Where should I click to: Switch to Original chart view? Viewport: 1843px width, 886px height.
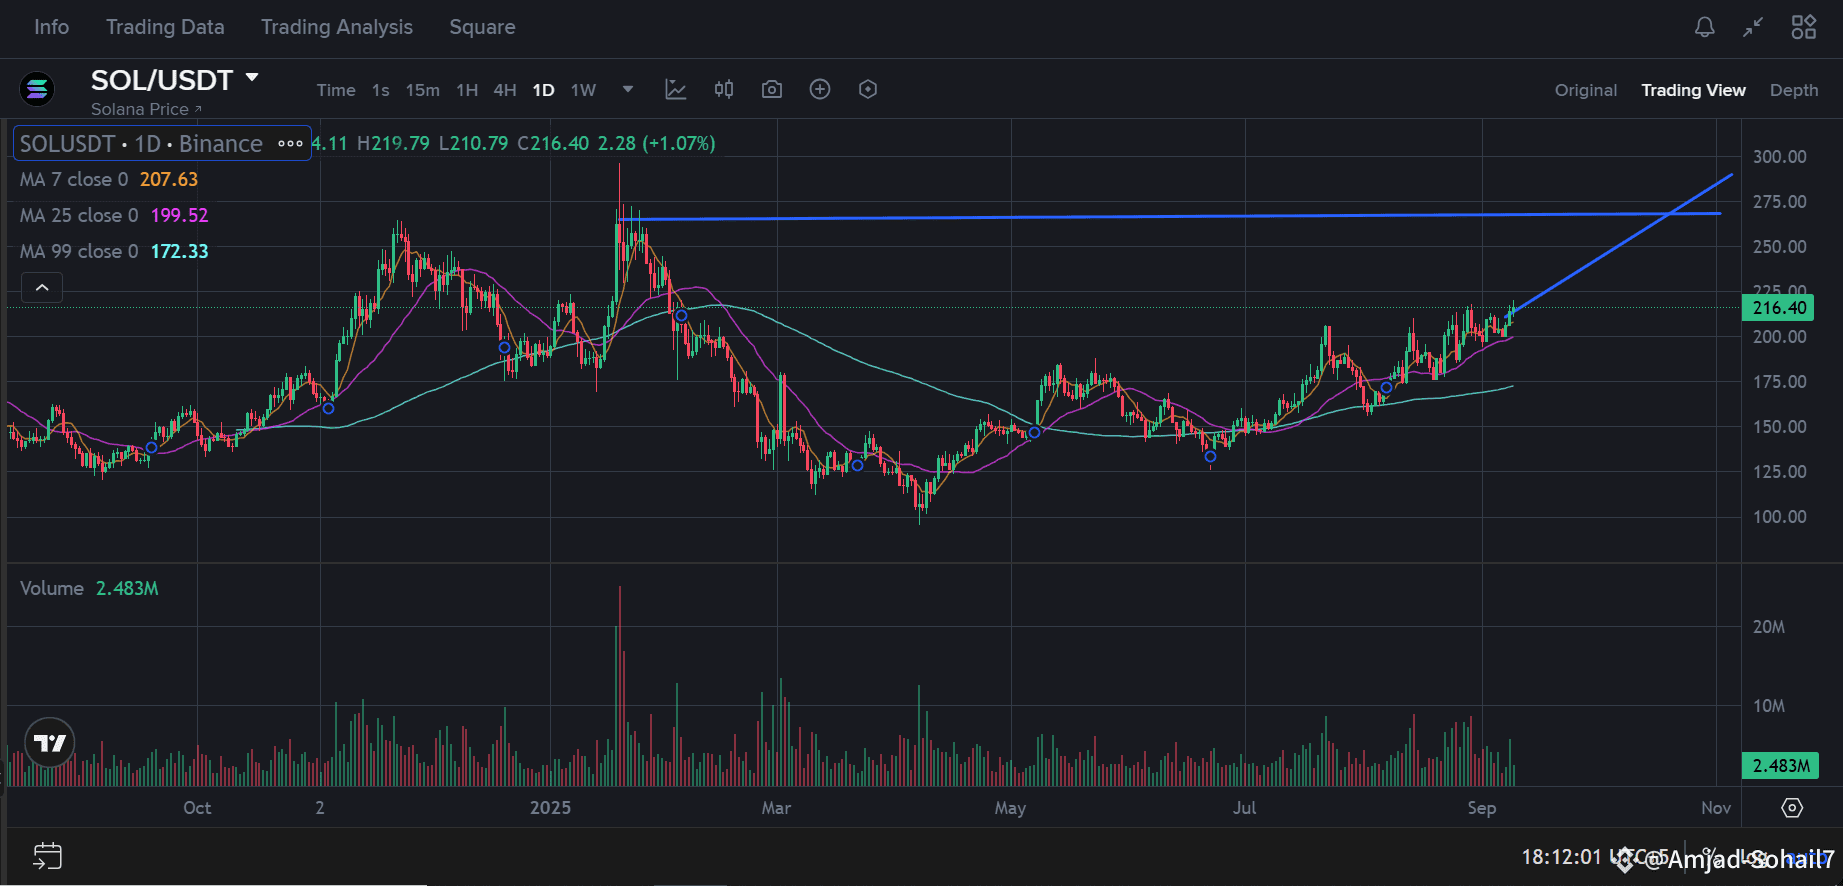(1586, 90)
